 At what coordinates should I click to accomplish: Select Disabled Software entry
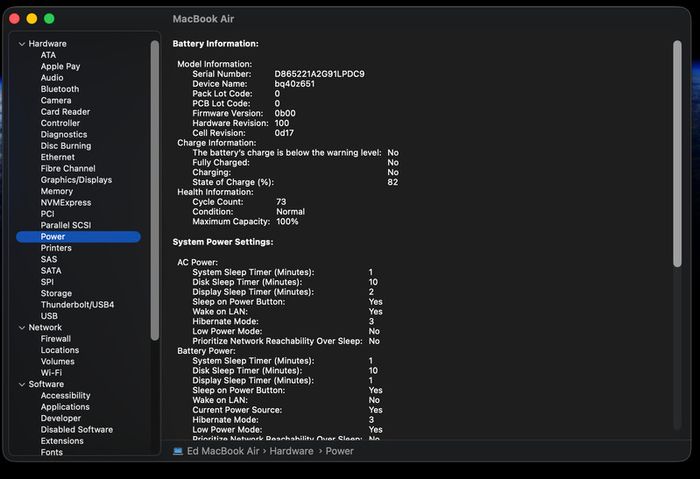pos(77,430)
